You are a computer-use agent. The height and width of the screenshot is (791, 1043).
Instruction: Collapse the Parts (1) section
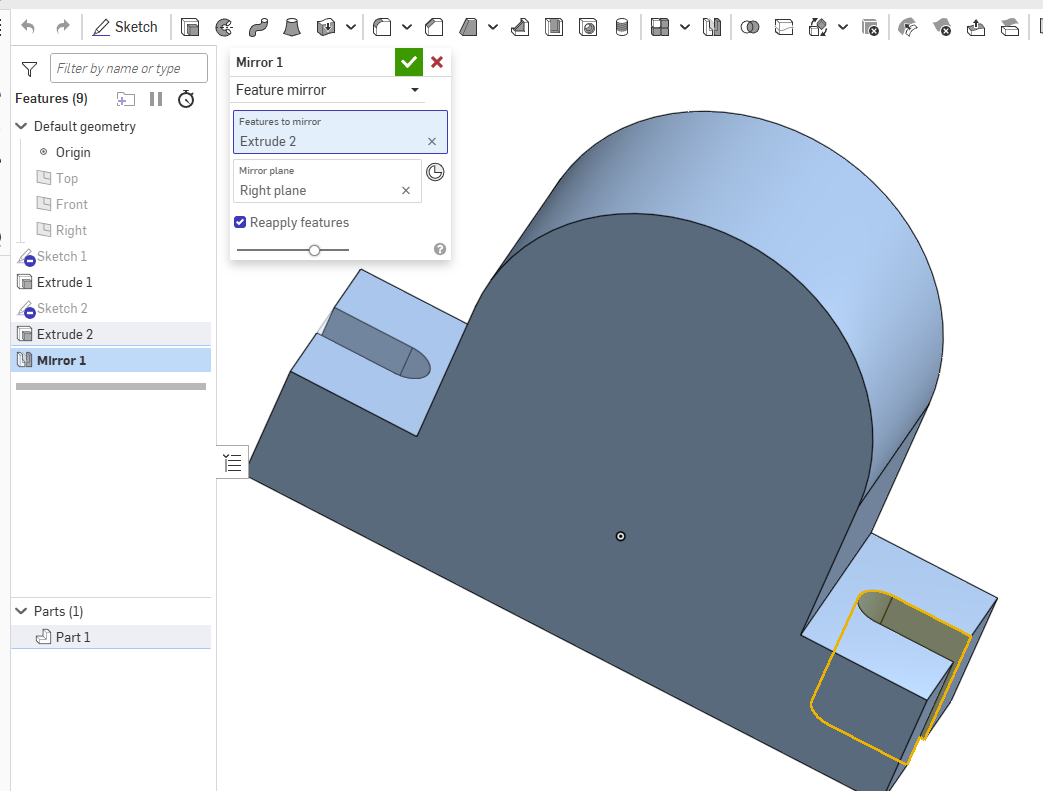[21, 611]
